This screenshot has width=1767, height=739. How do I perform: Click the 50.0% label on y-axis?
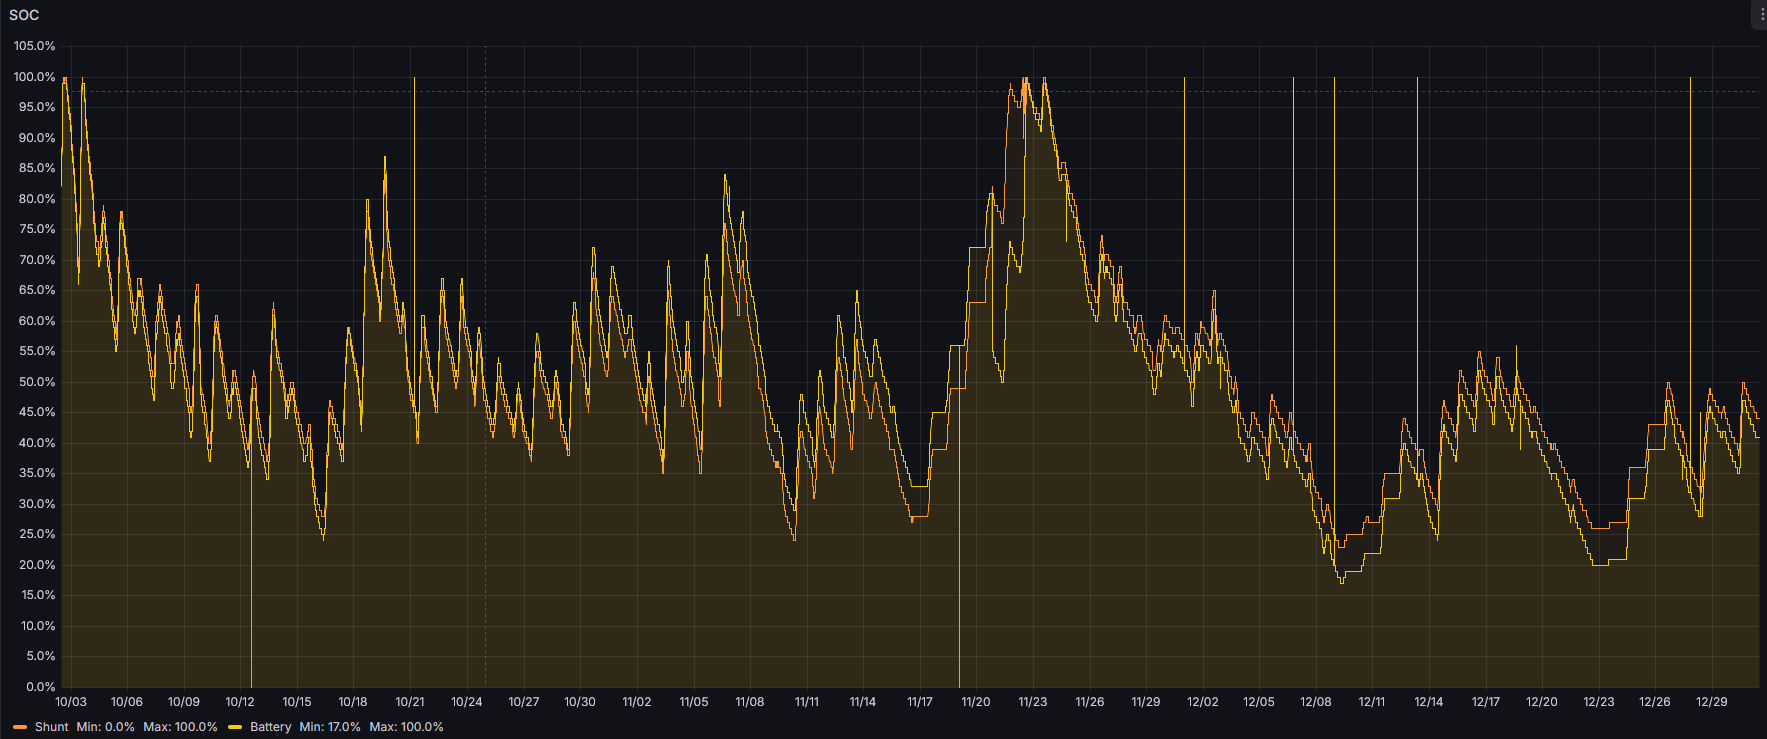(x=37, y=382)
